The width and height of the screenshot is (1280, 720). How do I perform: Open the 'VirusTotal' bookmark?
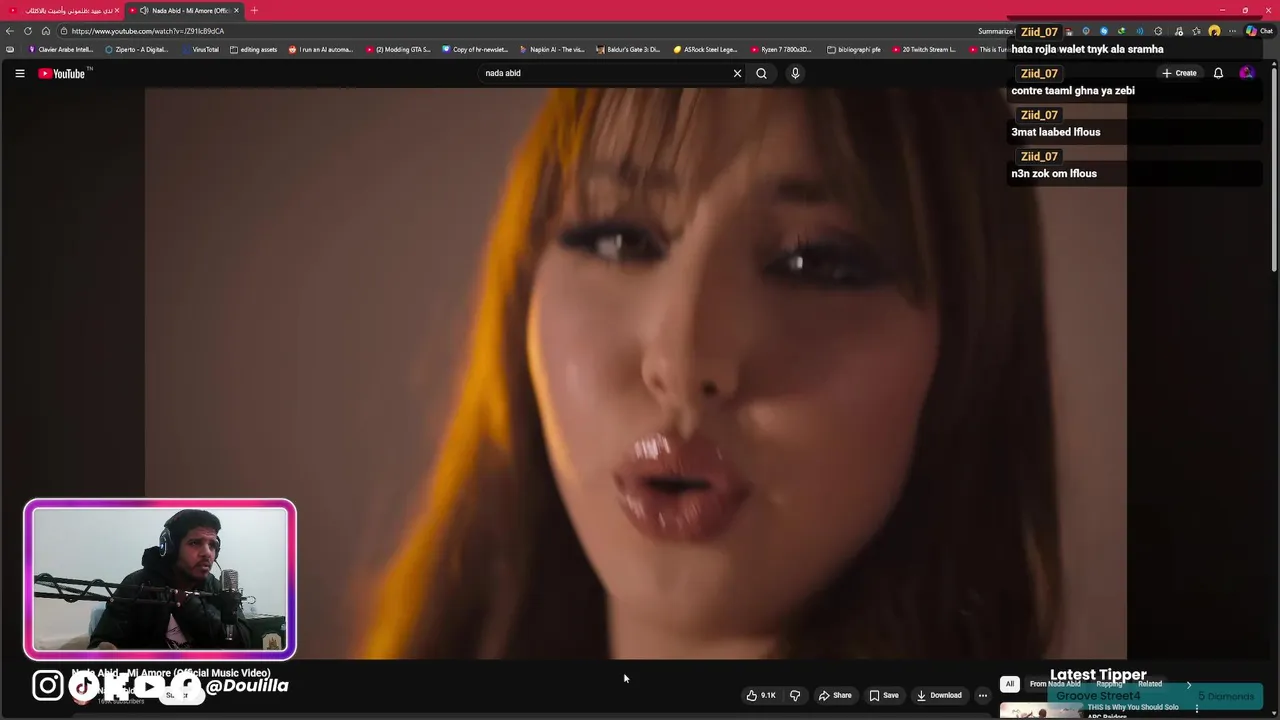(x=201, y=49)
